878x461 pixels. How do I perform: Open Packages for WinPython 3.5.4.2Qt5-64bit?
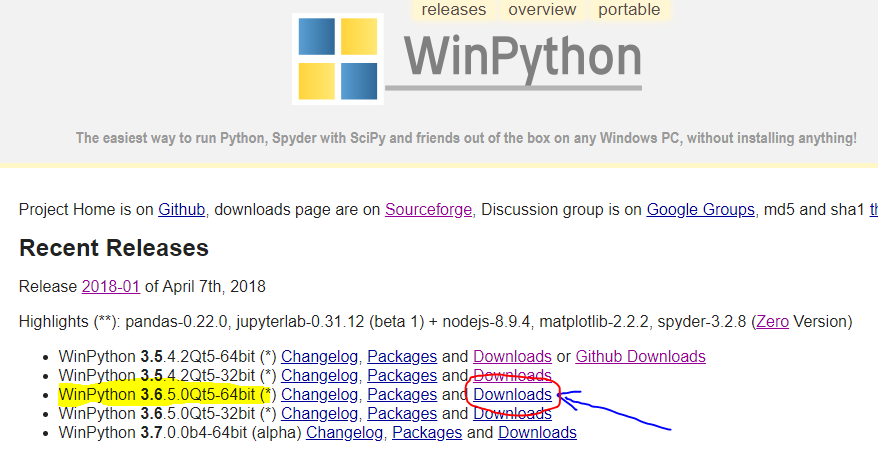coord(402,357)
